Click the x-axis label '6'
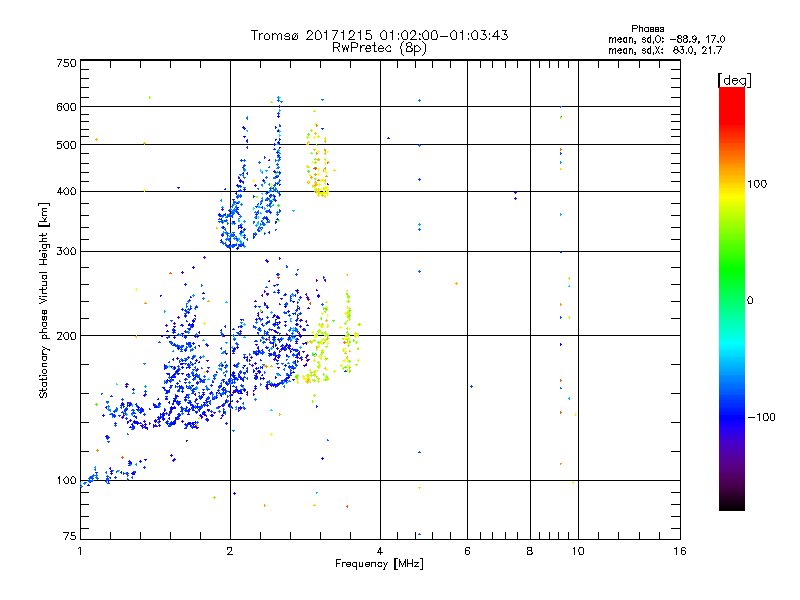Viewport: 800px width, 600px height. pyautogui.click(x=467, y=551)
